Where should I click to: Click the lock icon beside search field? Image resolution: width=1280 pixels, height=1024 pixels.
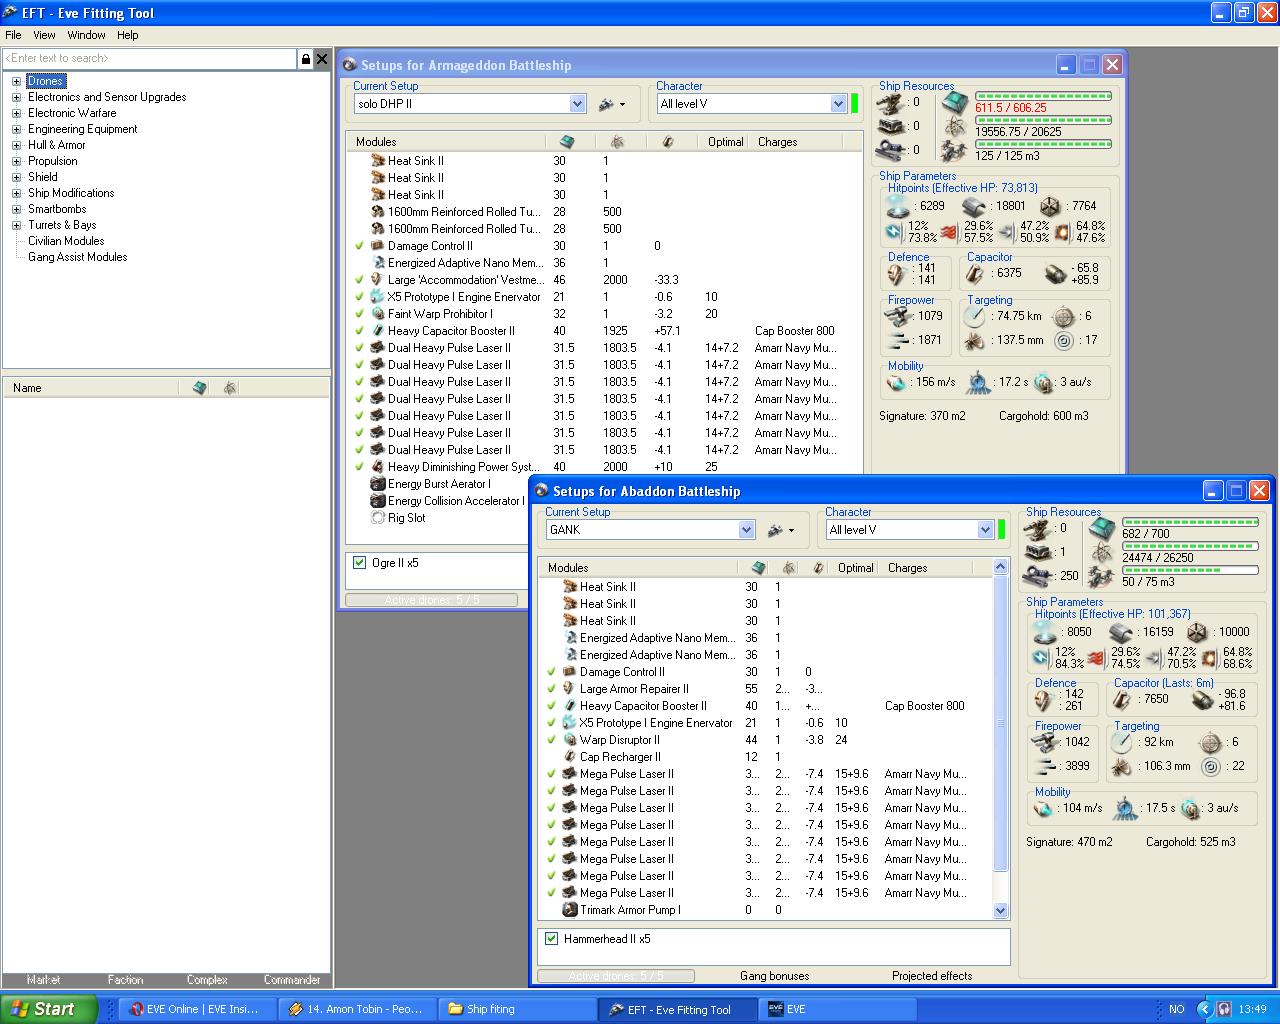tap(306, 59)
